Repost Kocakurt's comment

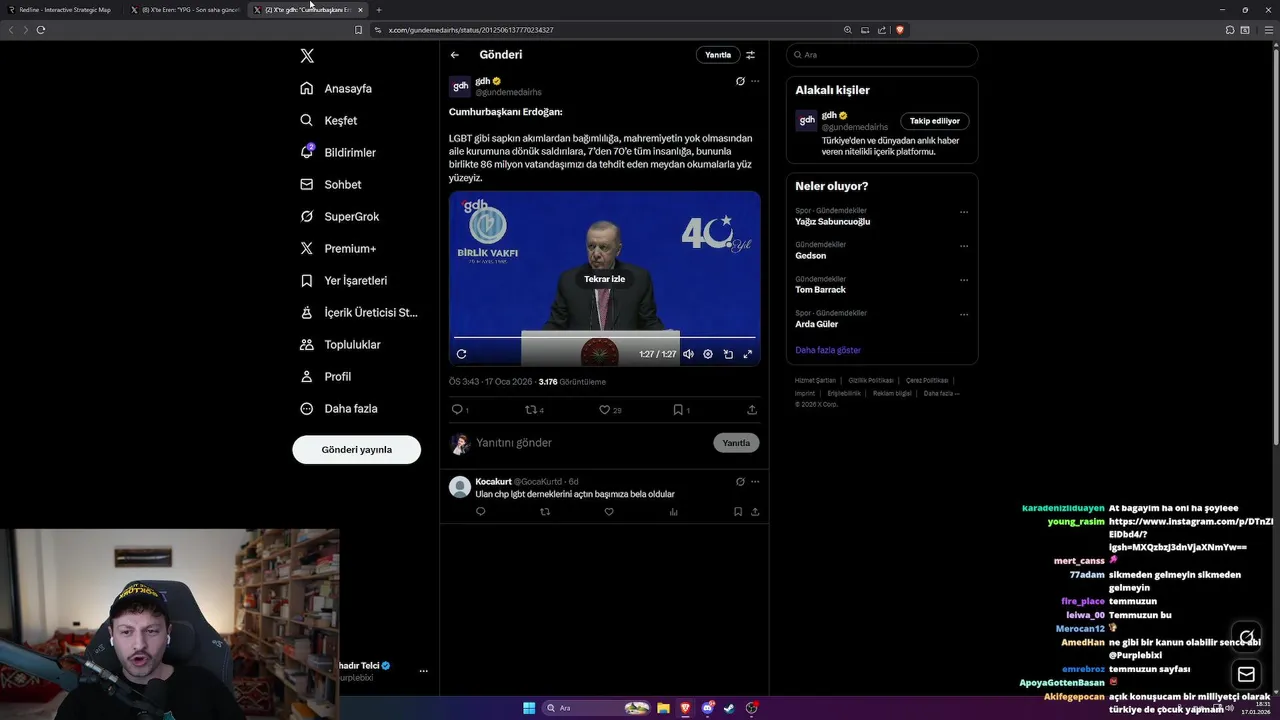click(545, 512)
